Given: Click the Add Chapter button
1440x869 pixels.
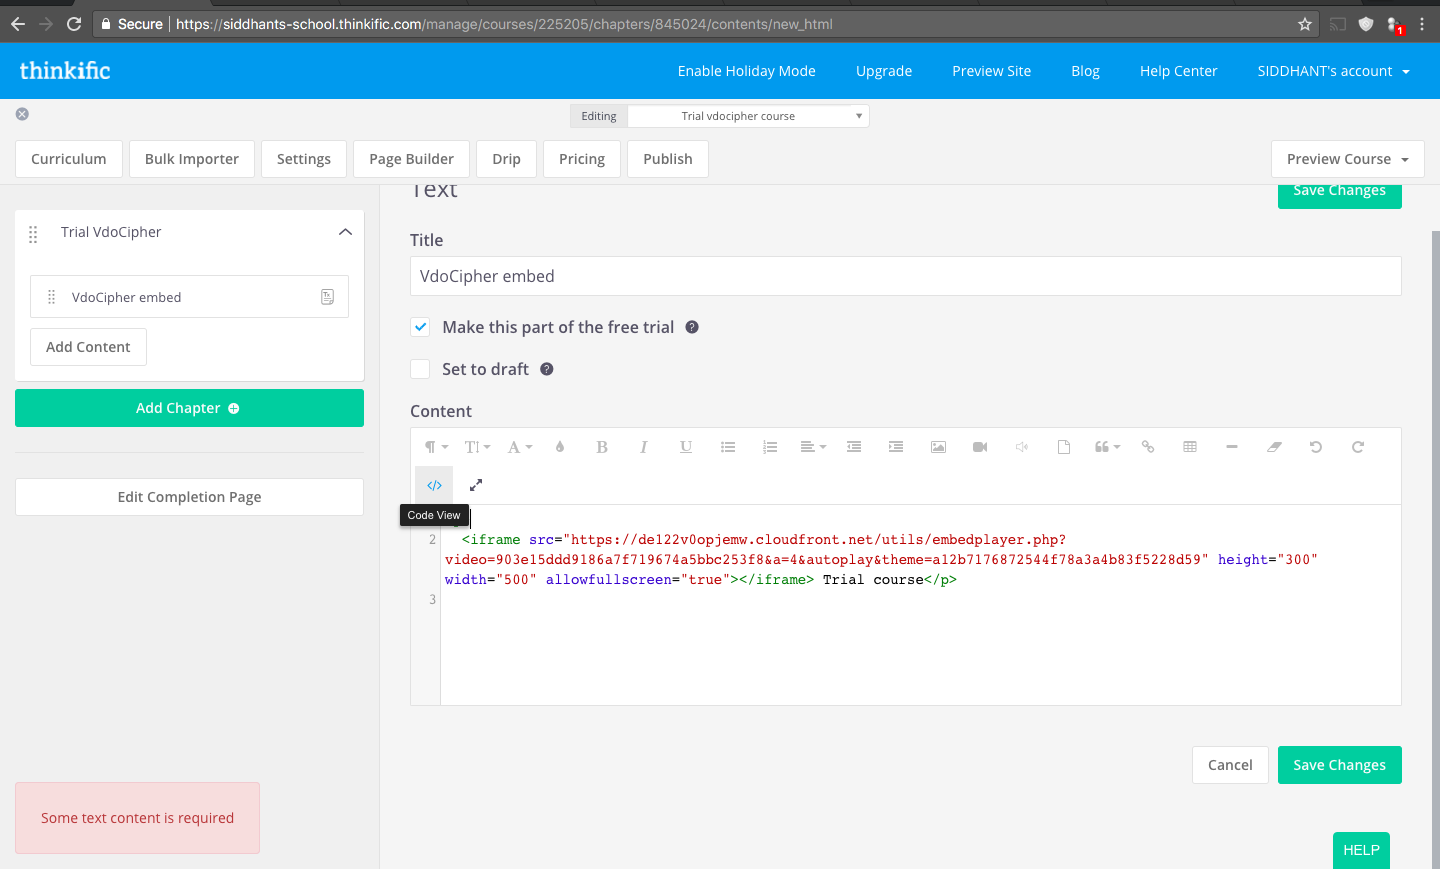Looking at the screenshot, I should click(189, 408).
